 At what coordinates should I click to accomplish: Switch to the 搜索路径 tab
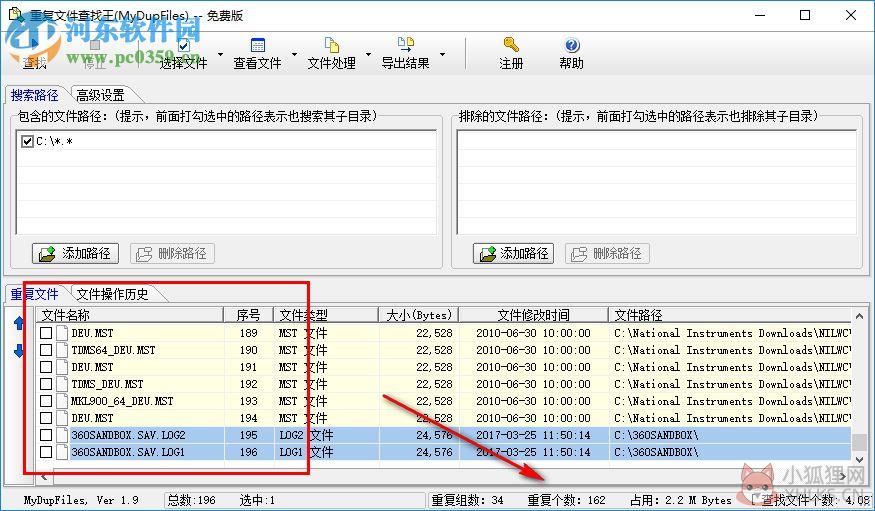pos(35,95)
